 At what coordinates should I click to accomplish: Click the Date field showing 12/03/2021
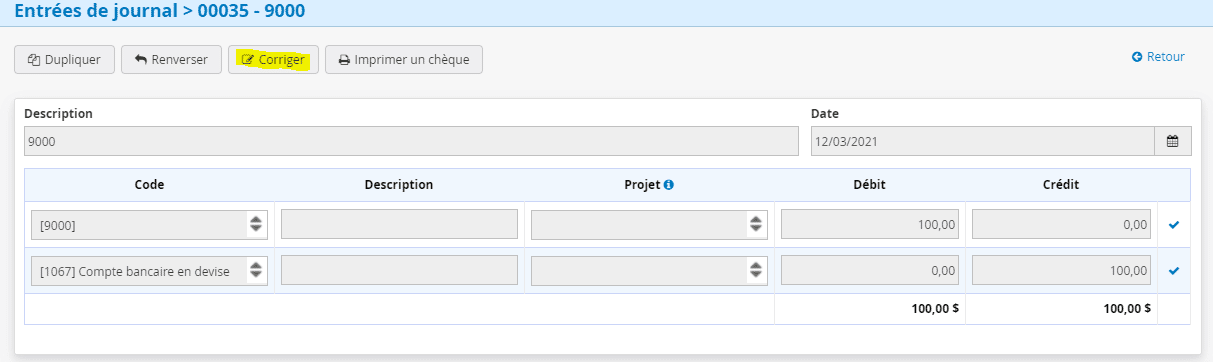point(982,141)
